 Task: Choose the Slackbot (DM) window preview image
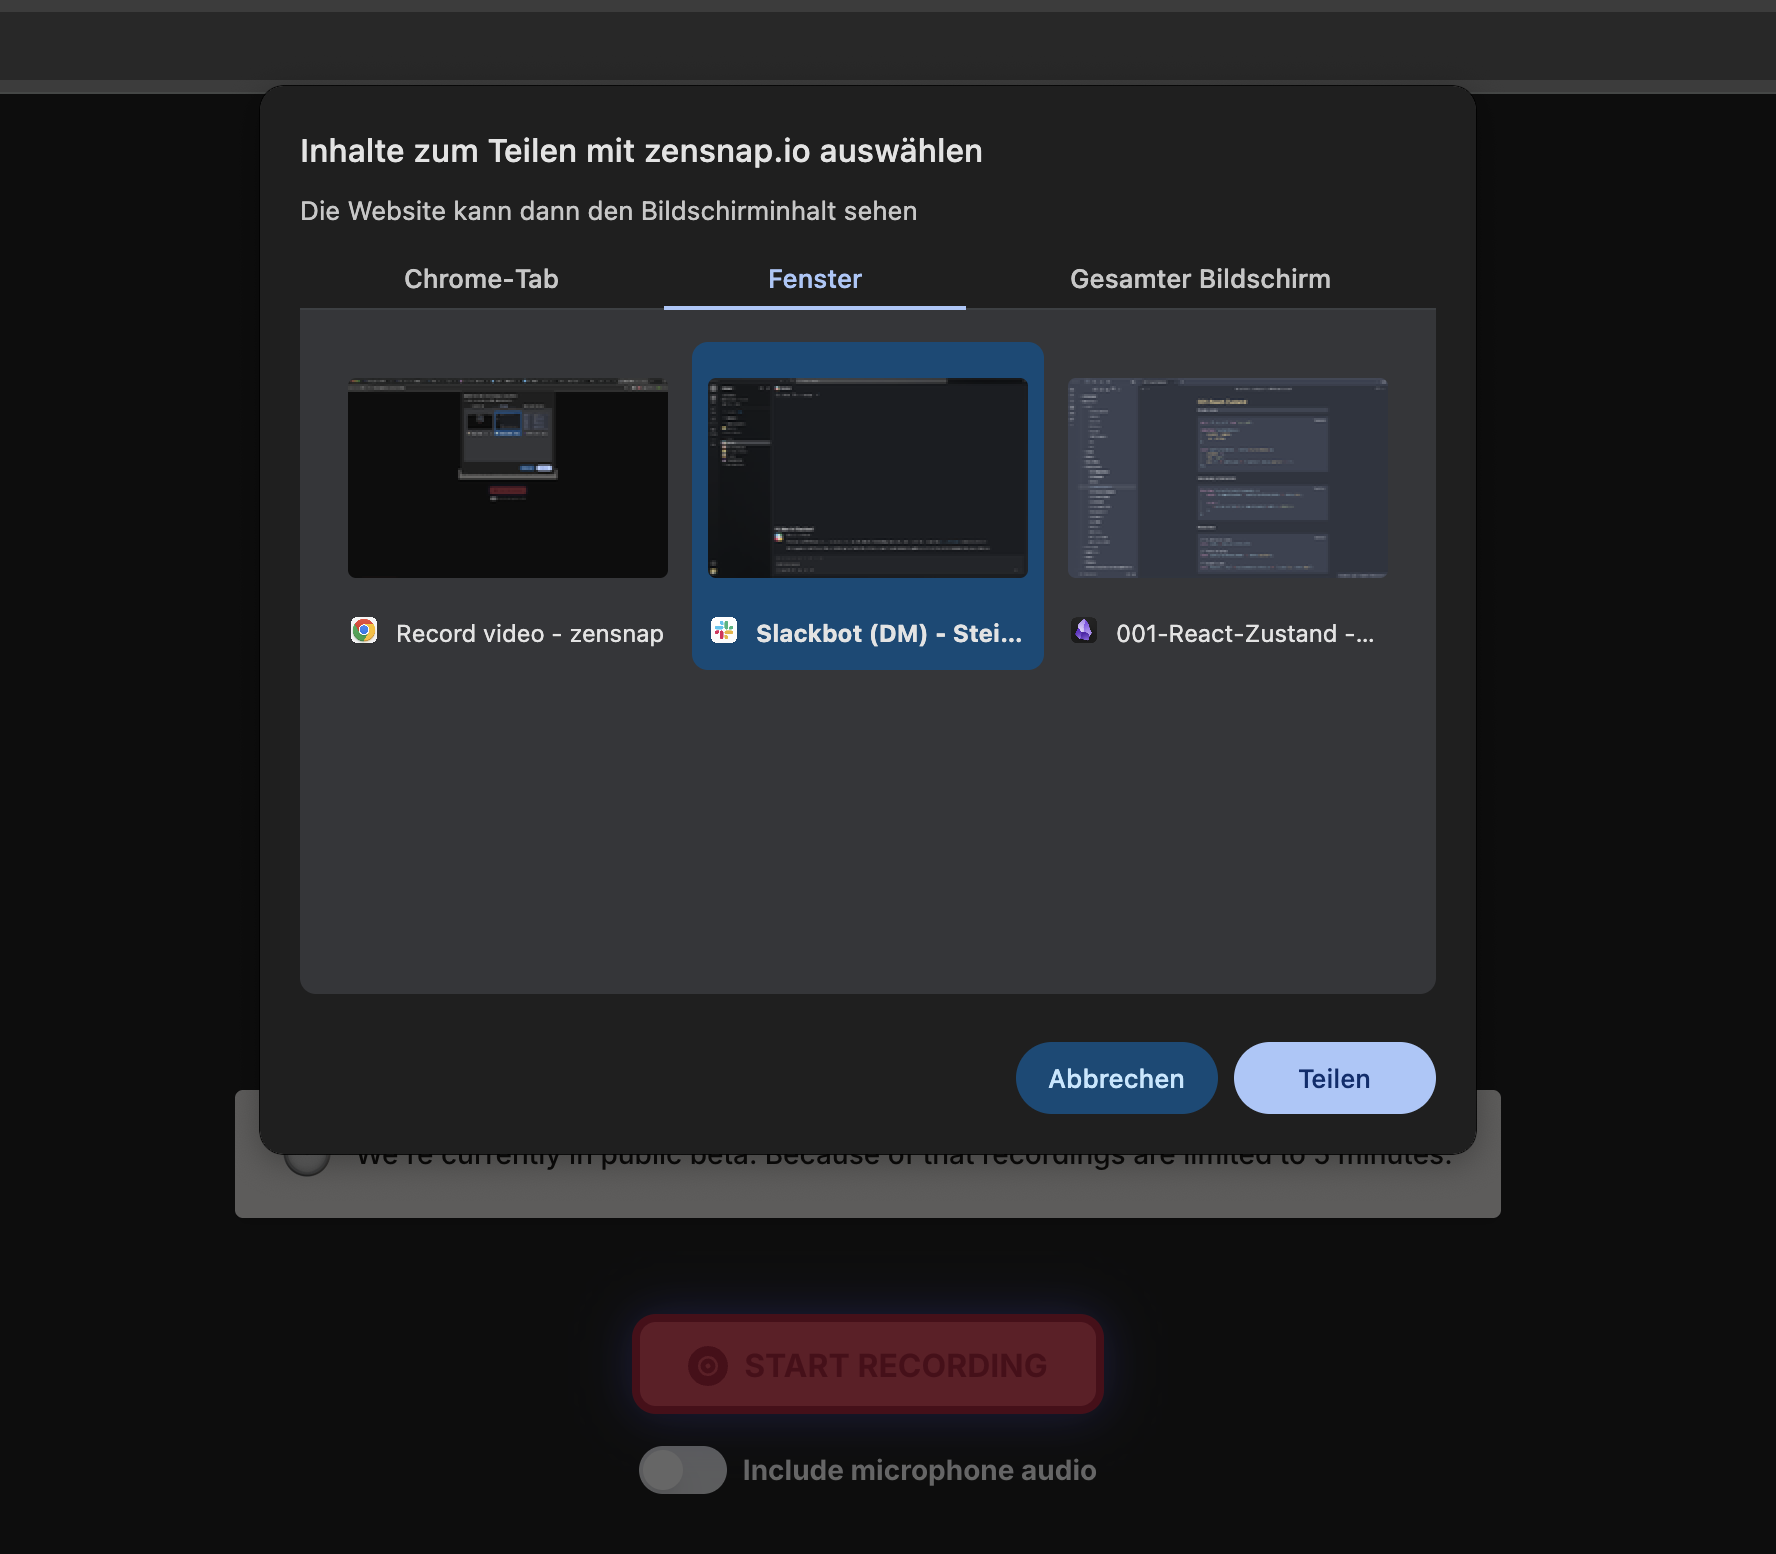868,478
